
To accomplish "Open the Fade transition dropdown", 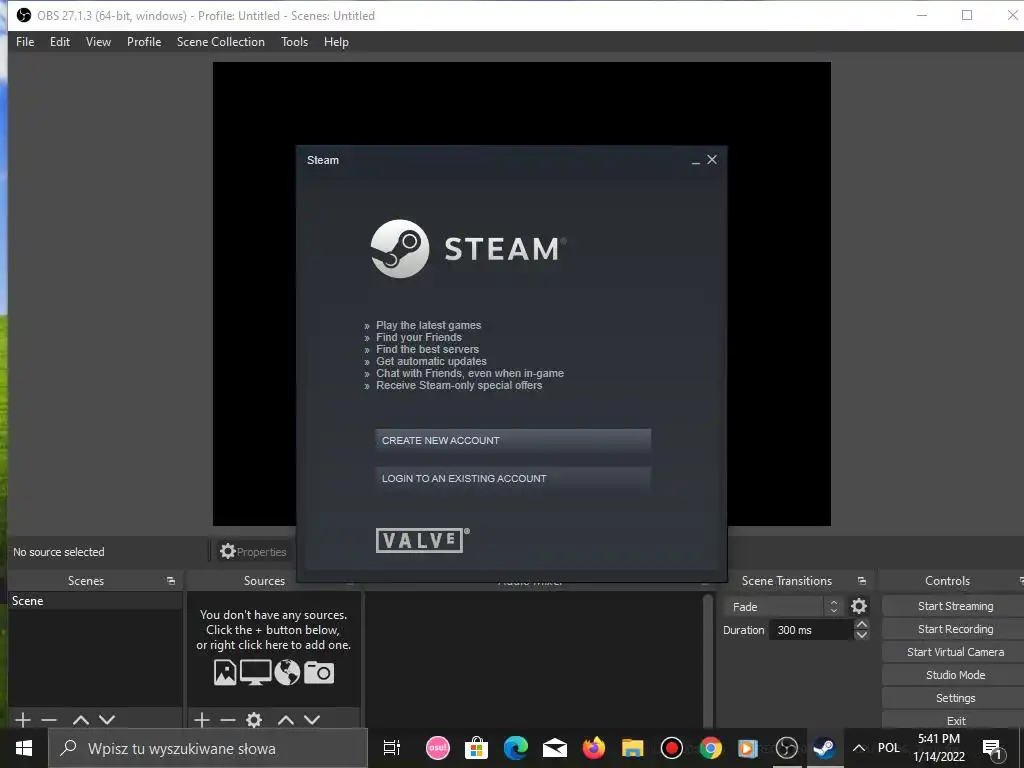I will [x=783, y=607].
